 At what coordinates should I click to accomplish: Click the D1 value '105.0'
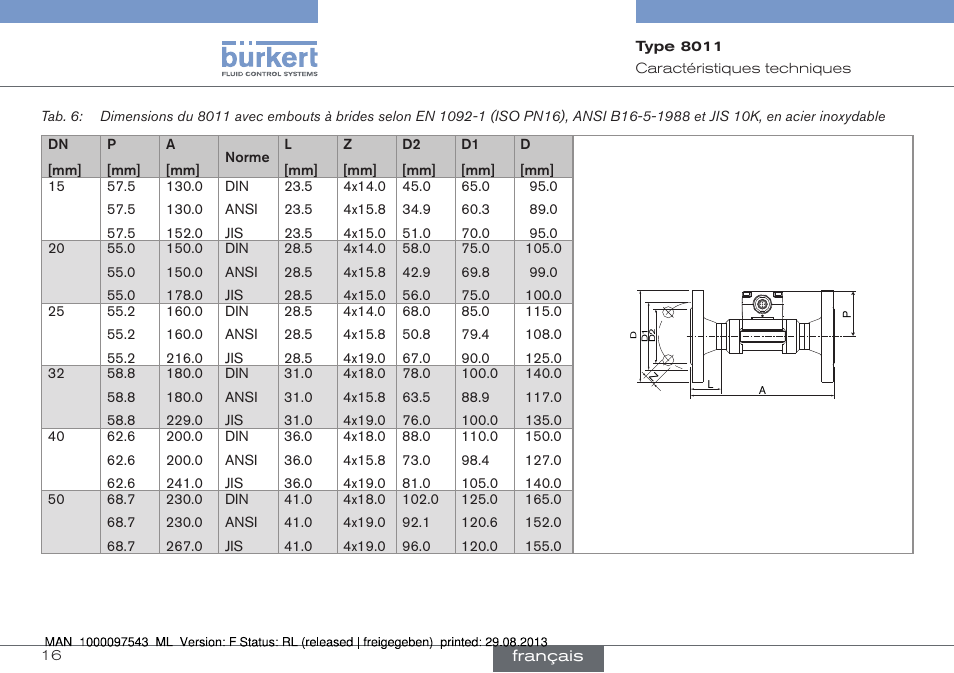tap(479, 483)
